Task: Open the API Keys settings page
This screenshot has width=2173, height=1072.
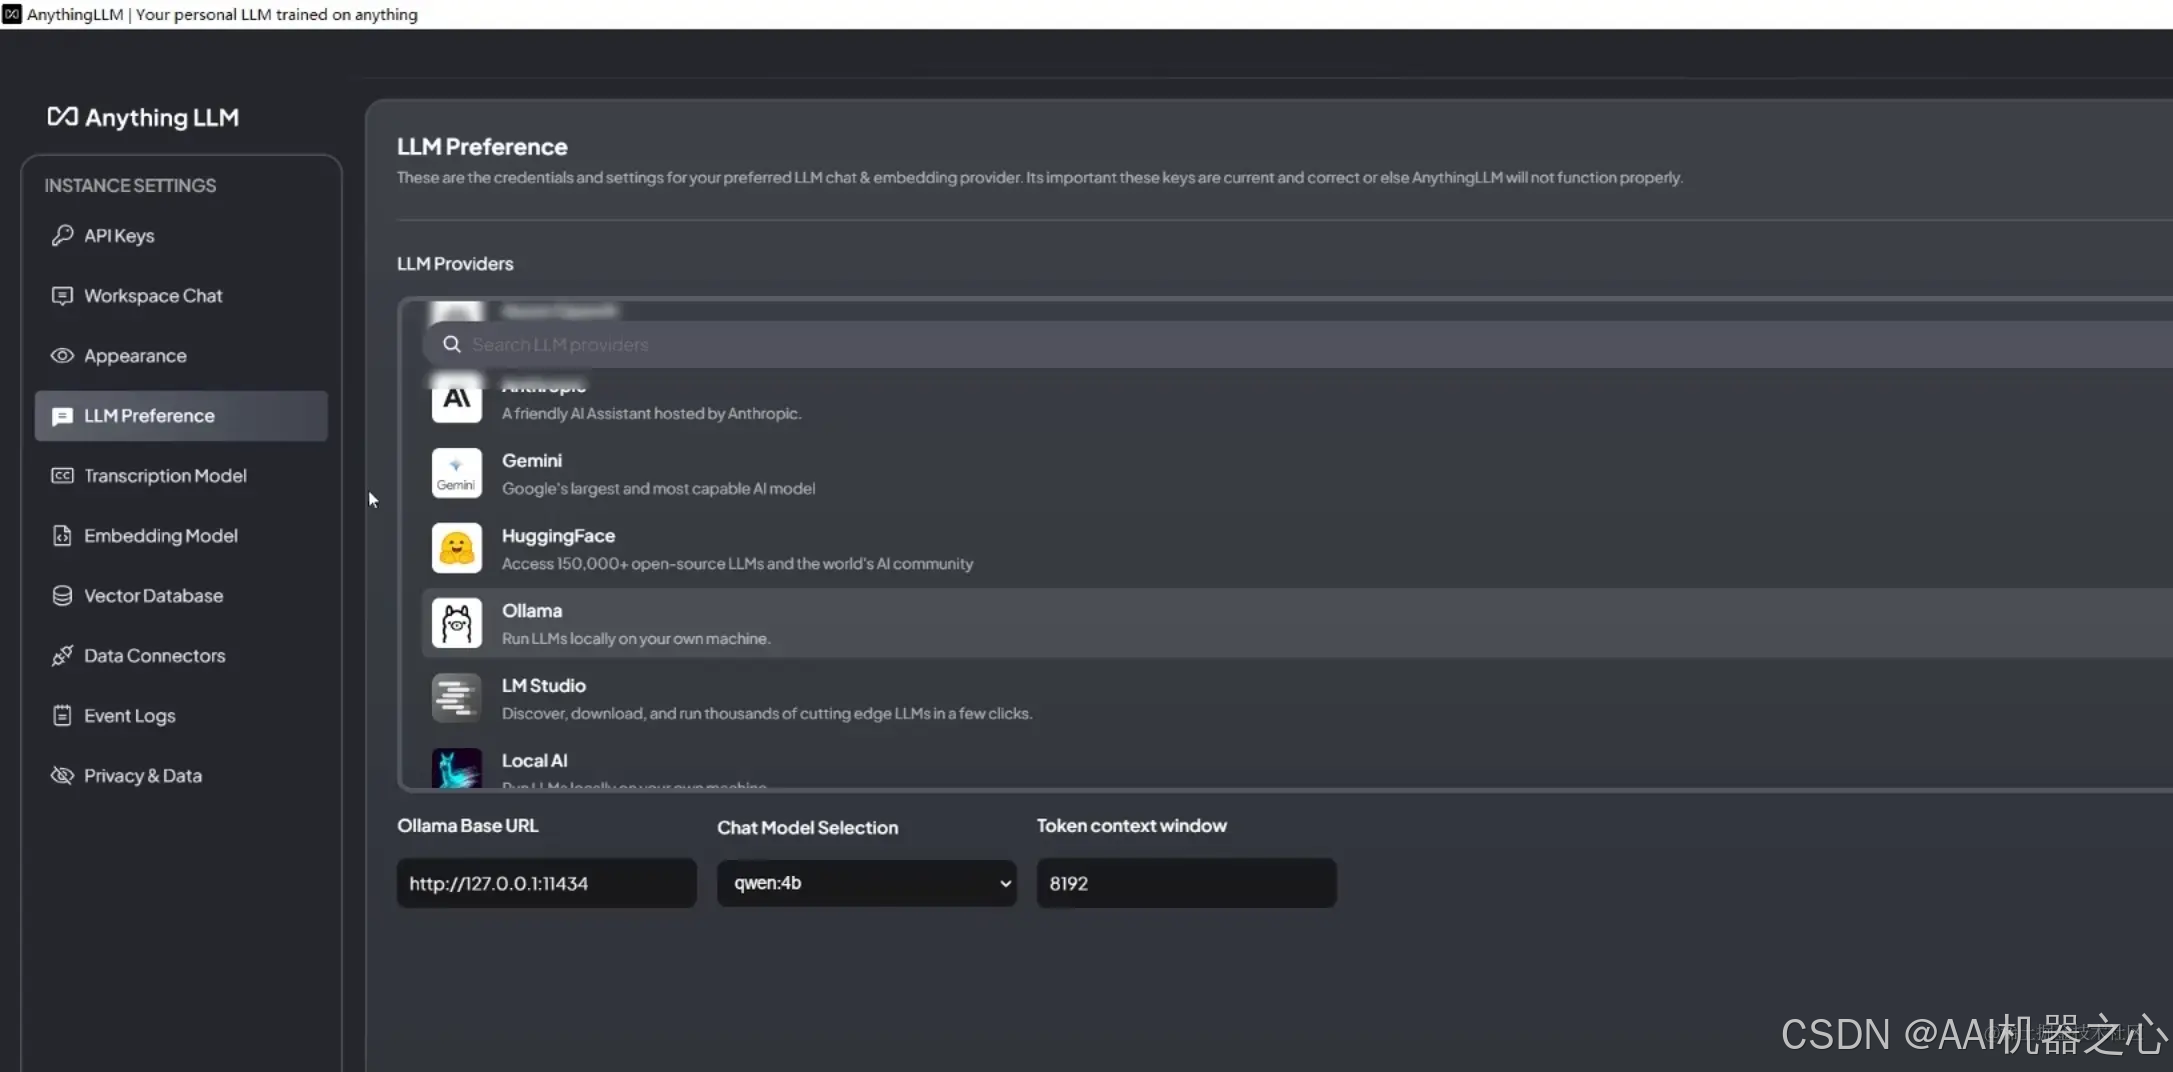Action: click(181, 235)
